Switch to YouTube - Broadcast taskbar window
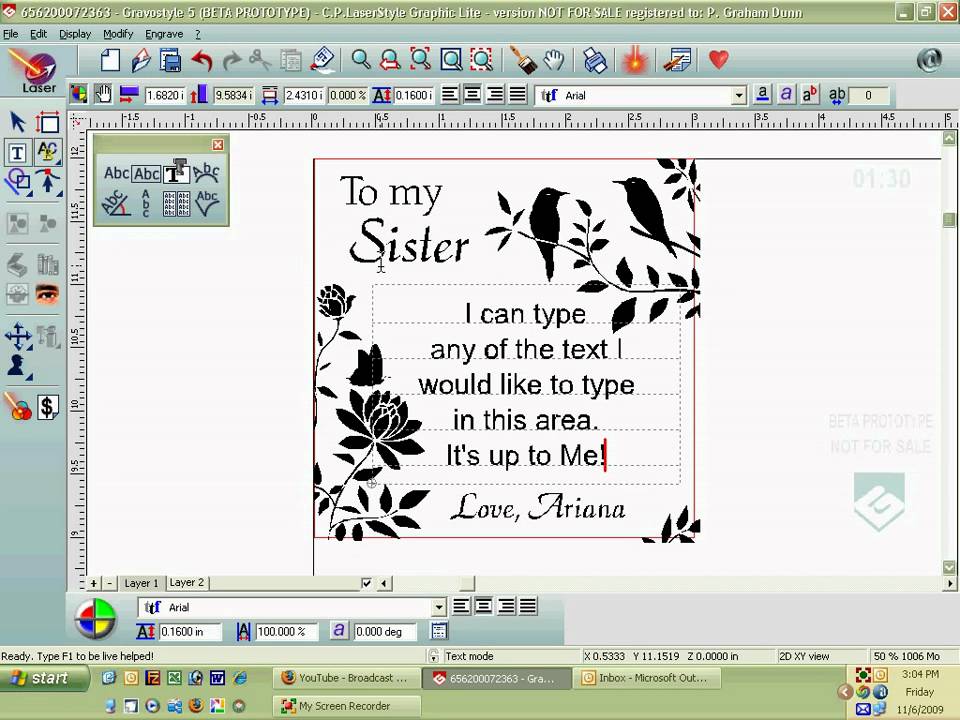The height and width of the screenshot is (720, 960). (x=346, y=678)
